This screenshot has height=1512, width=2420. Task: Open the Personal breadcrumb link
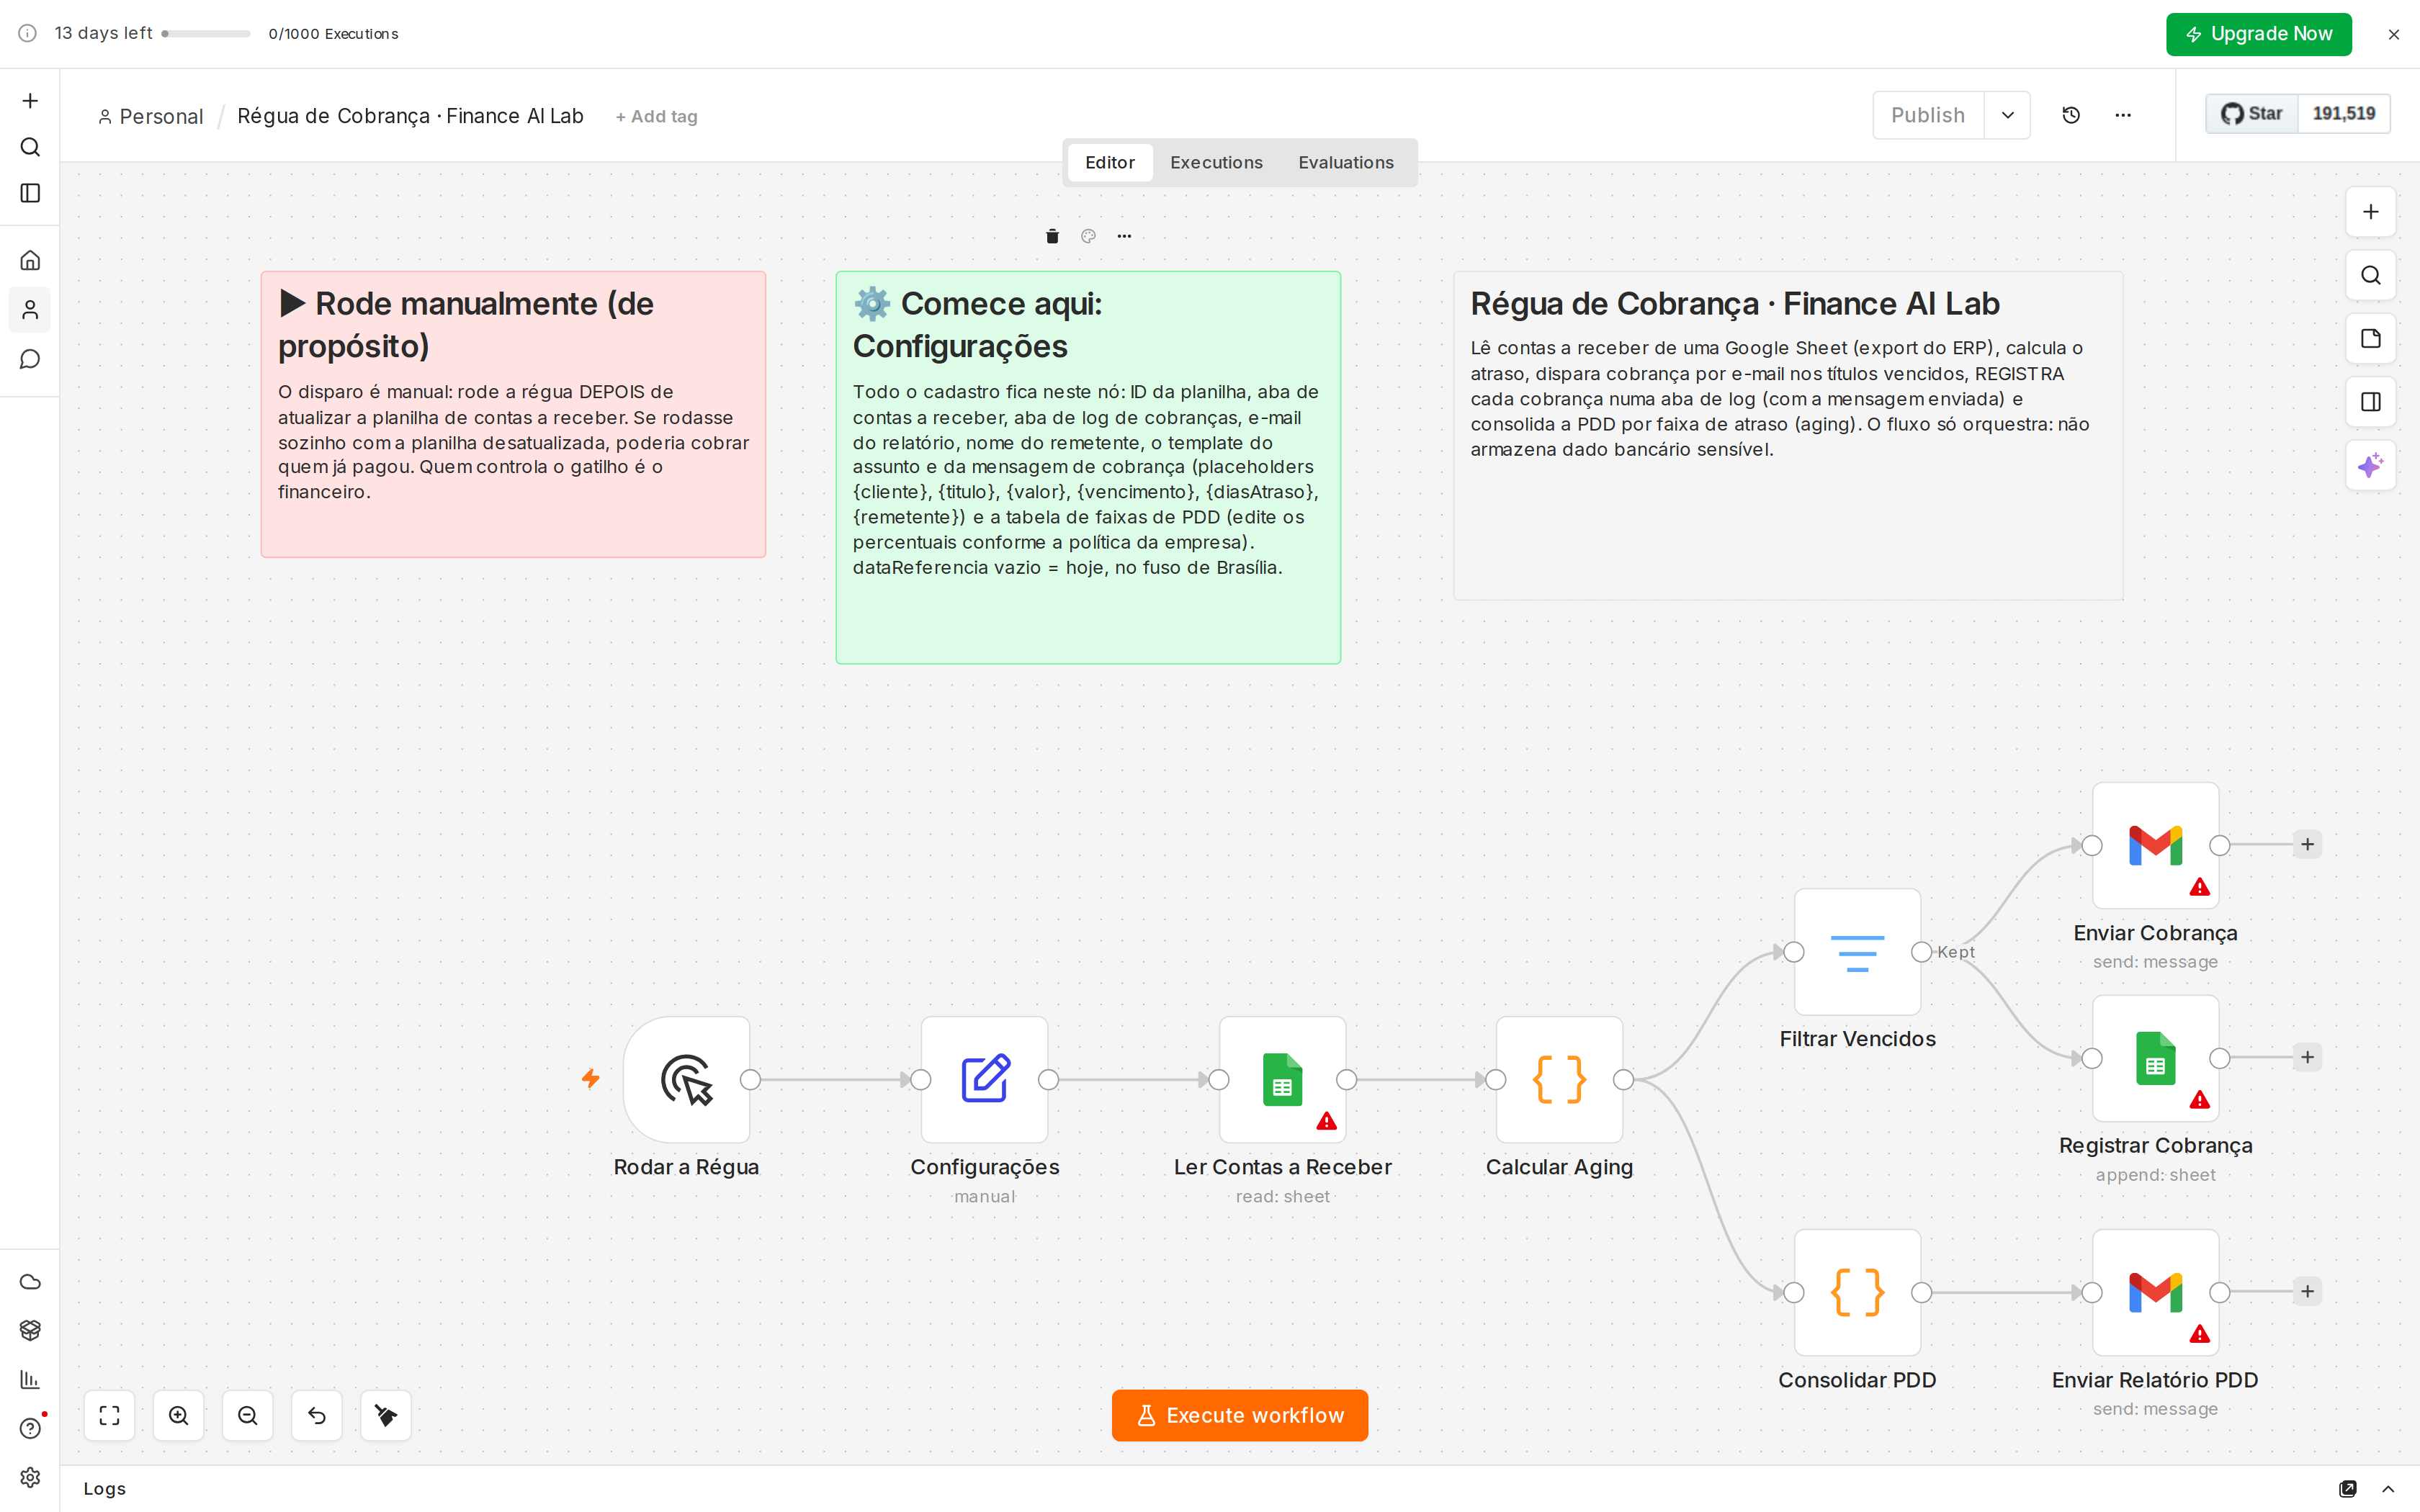coord(151,116)
